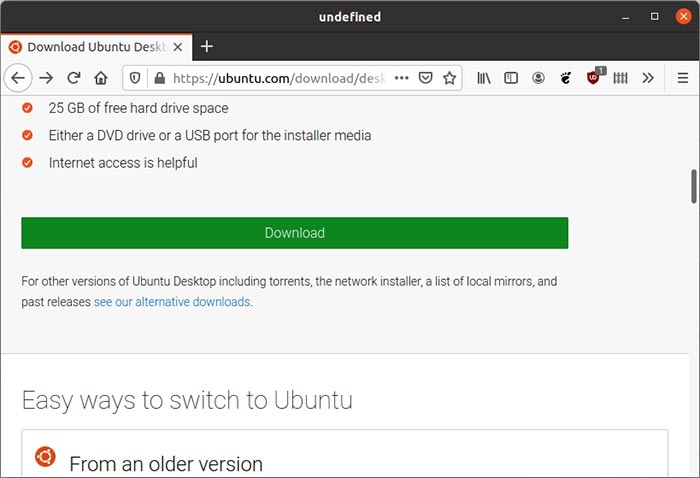The width and height of the screenshot is (700, 478).
Task: Open uBlock Origin extension popup
Action: [594, 77]
